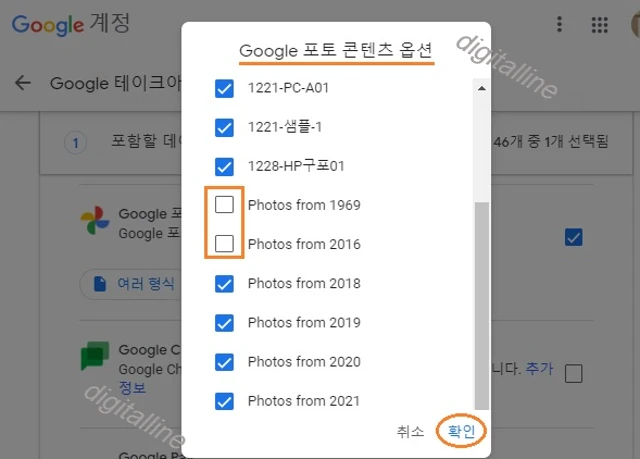
Task: Uncheck the 1221-샘플-1 album checkbox
Action: pyautogui.click(x=224, y=128)
